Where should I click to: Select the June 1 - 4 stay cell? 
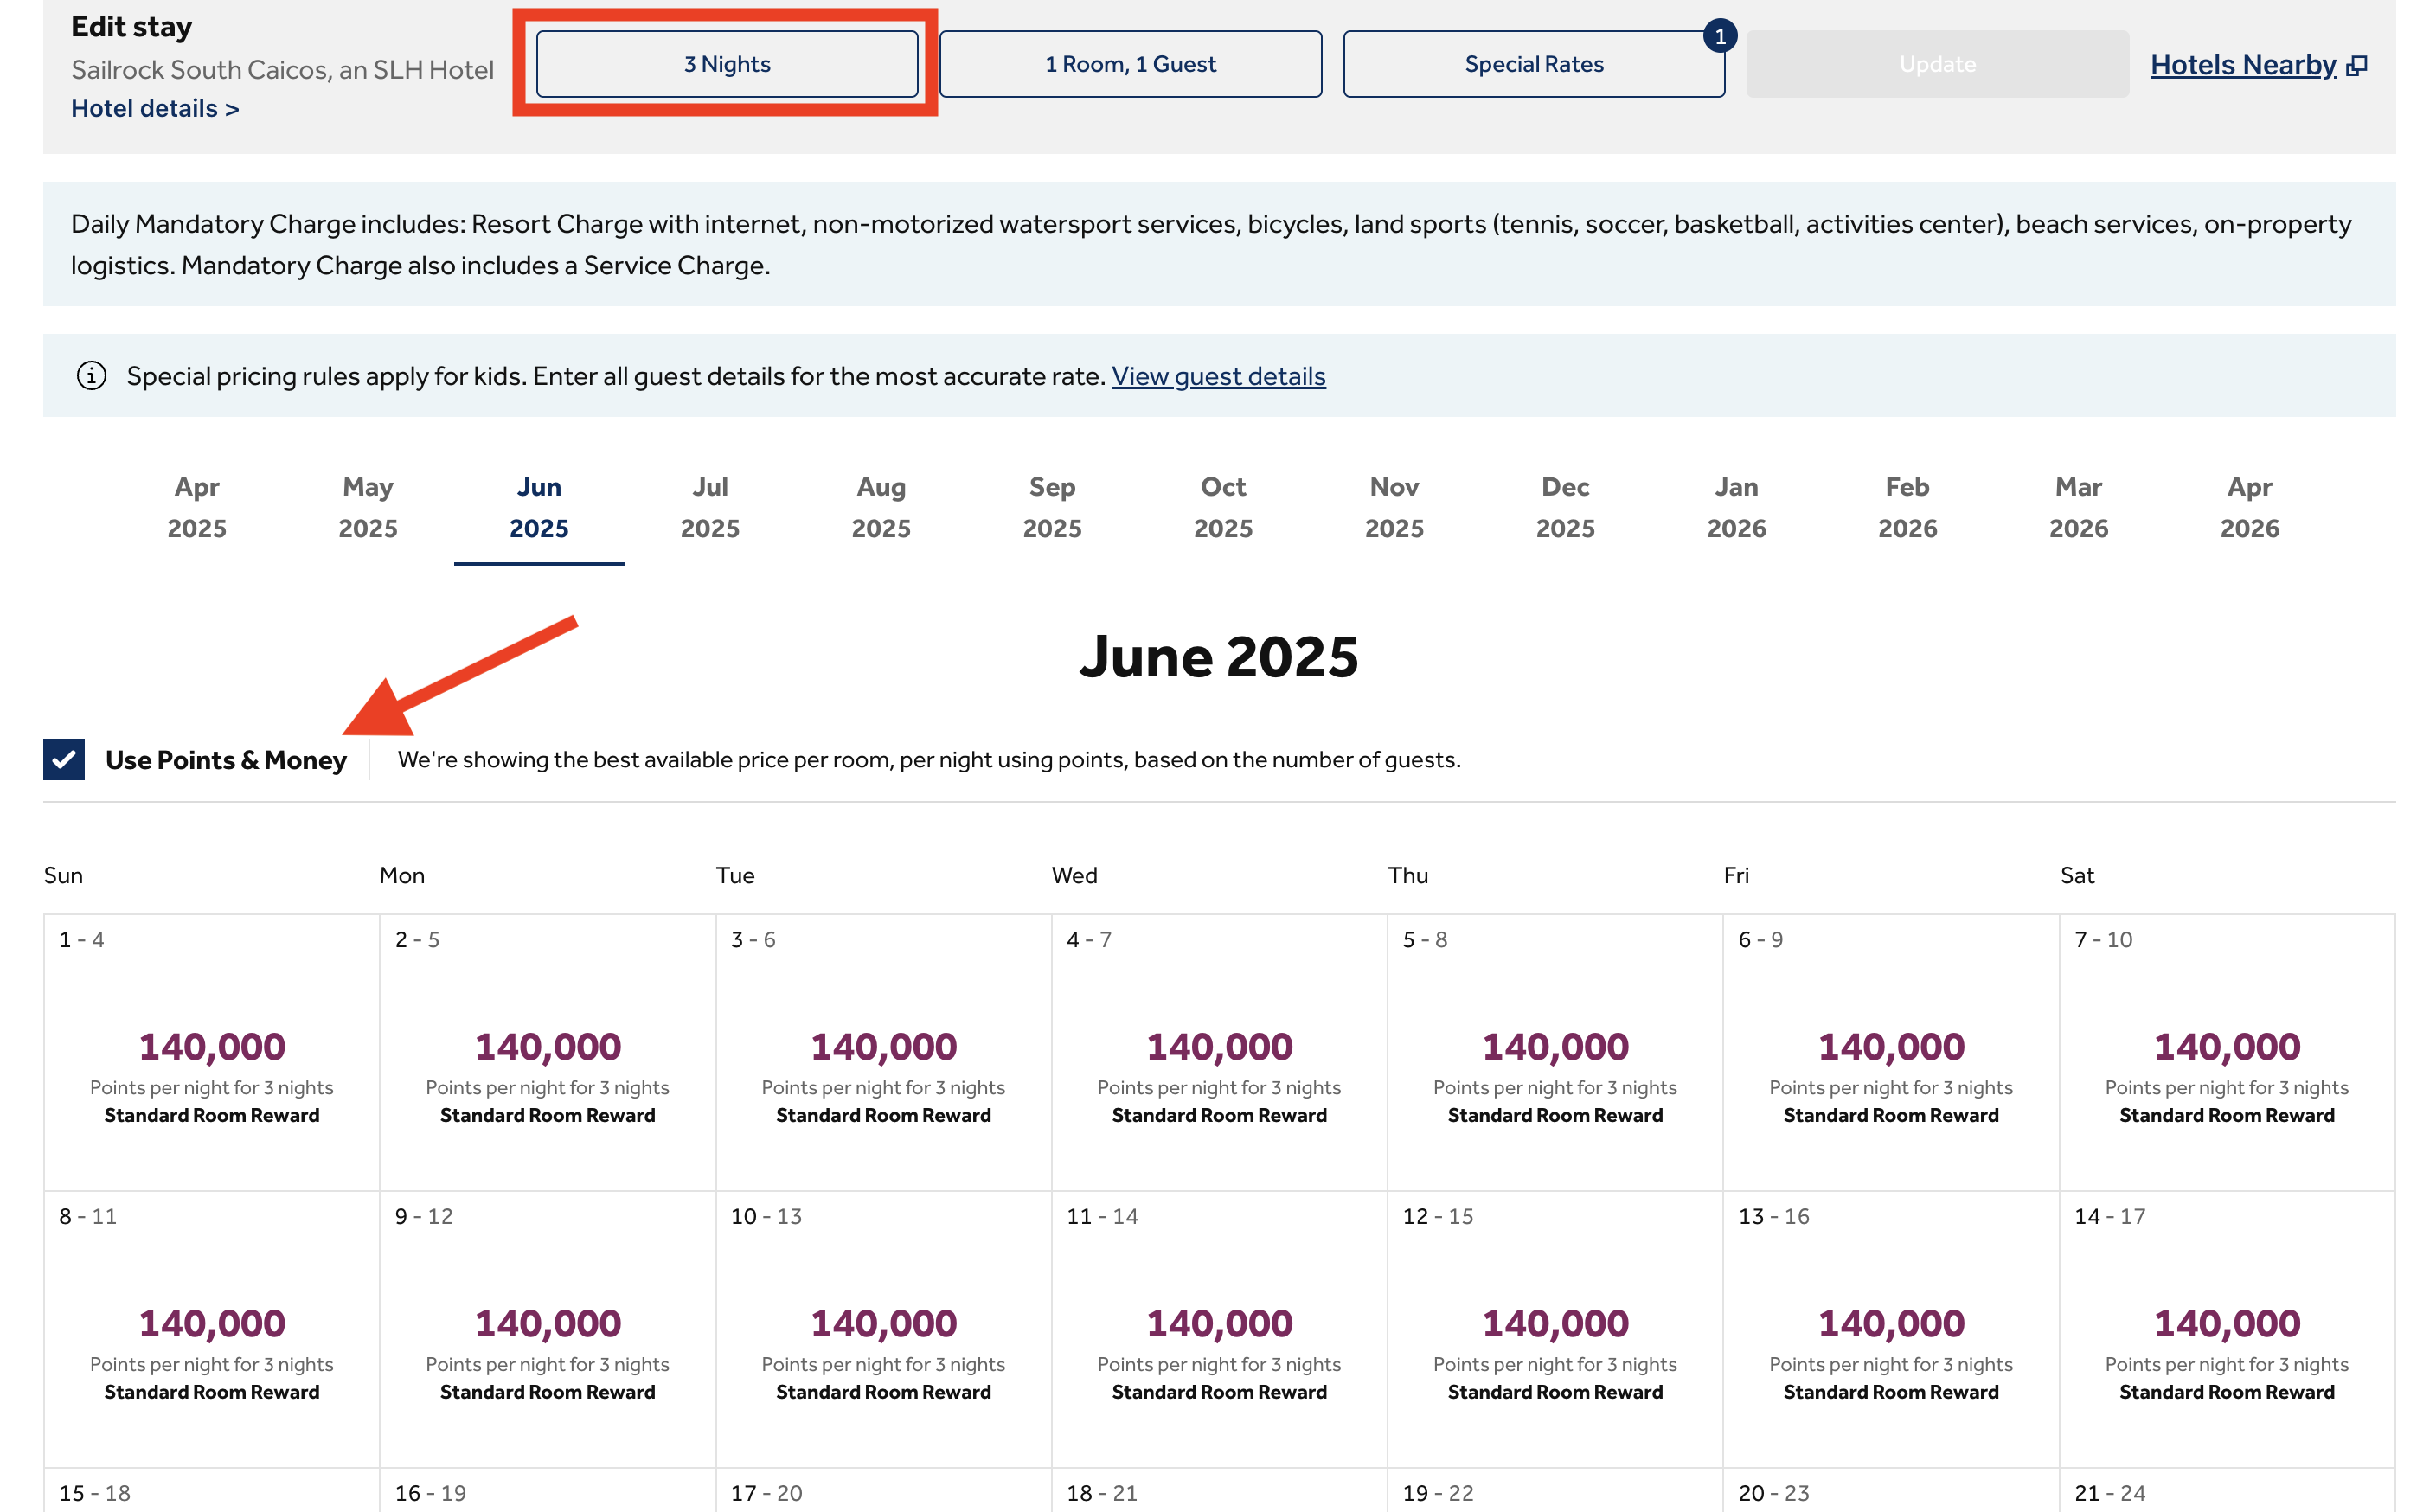click(x=212, y=1052)
